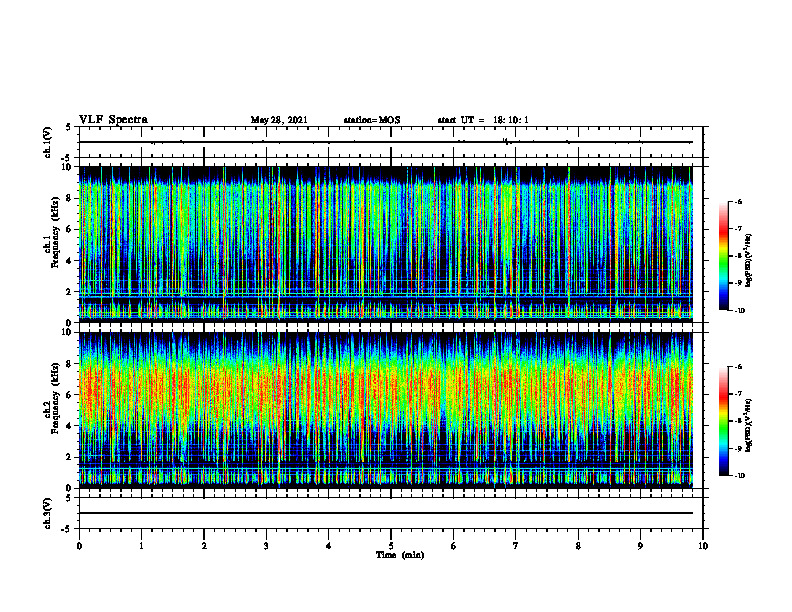Screen dimensions: 792x612
Task: Click the "4" minute tick on the time axis
Action: [x=329, y=546]
